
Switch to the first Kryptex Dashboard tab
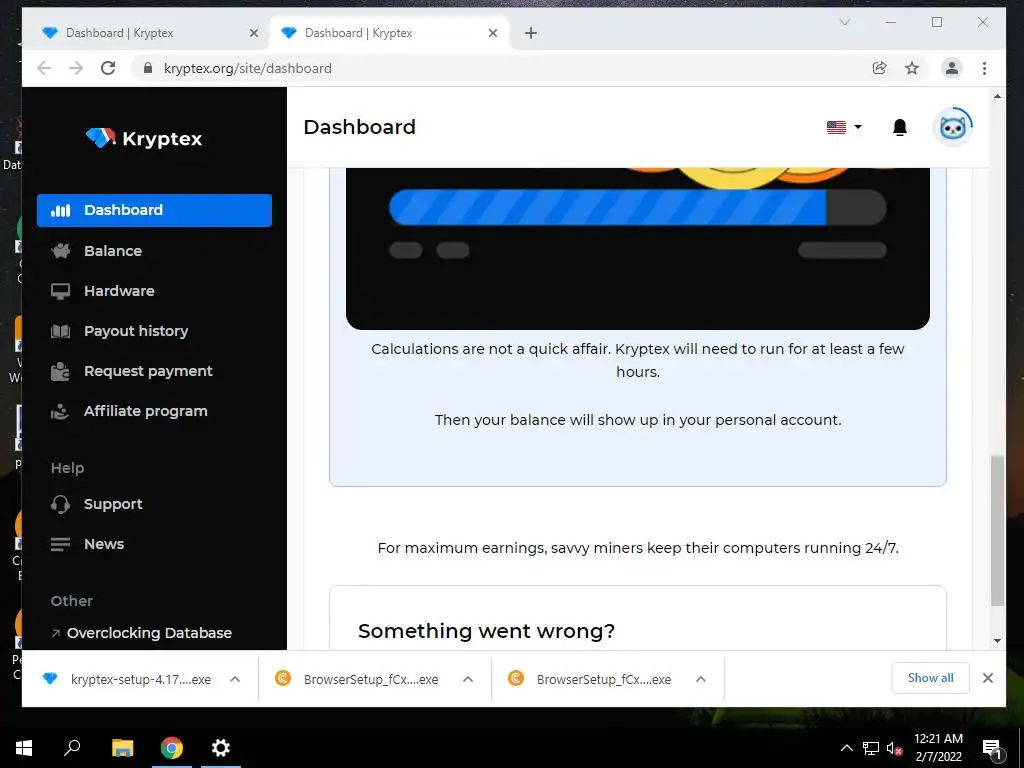(146, 33)
